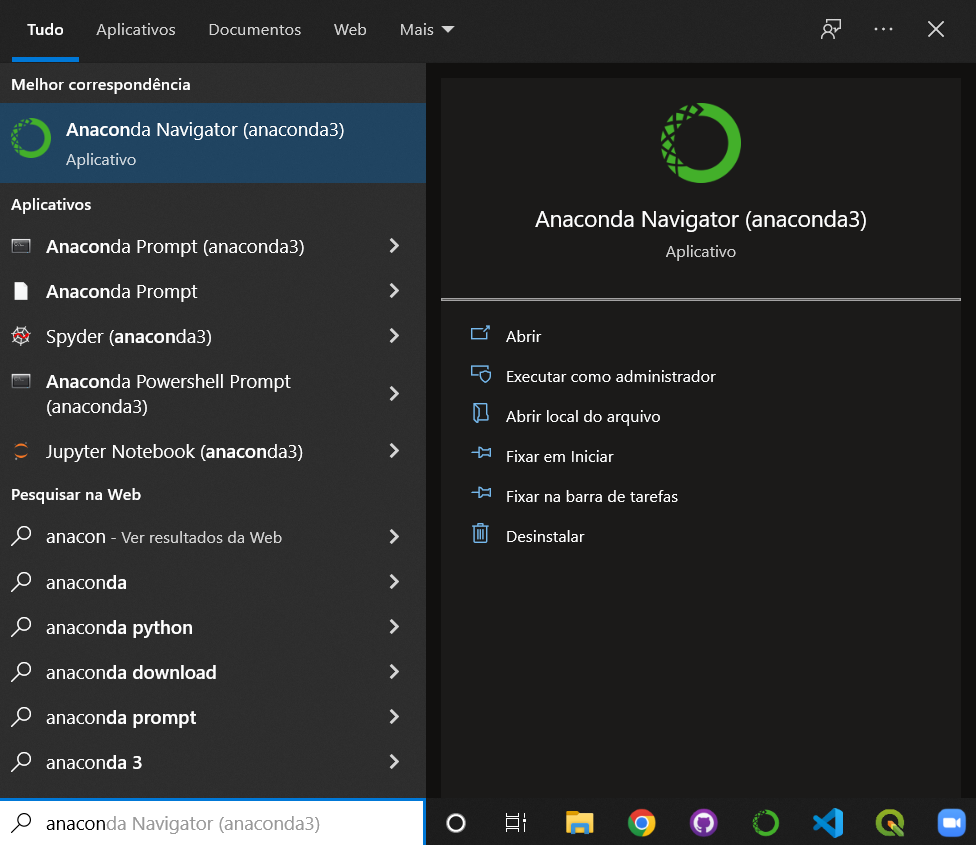Click the shield icon for Executar como administrador
The width and height of the screenshot is (976, 845).
tap(481, 374)
